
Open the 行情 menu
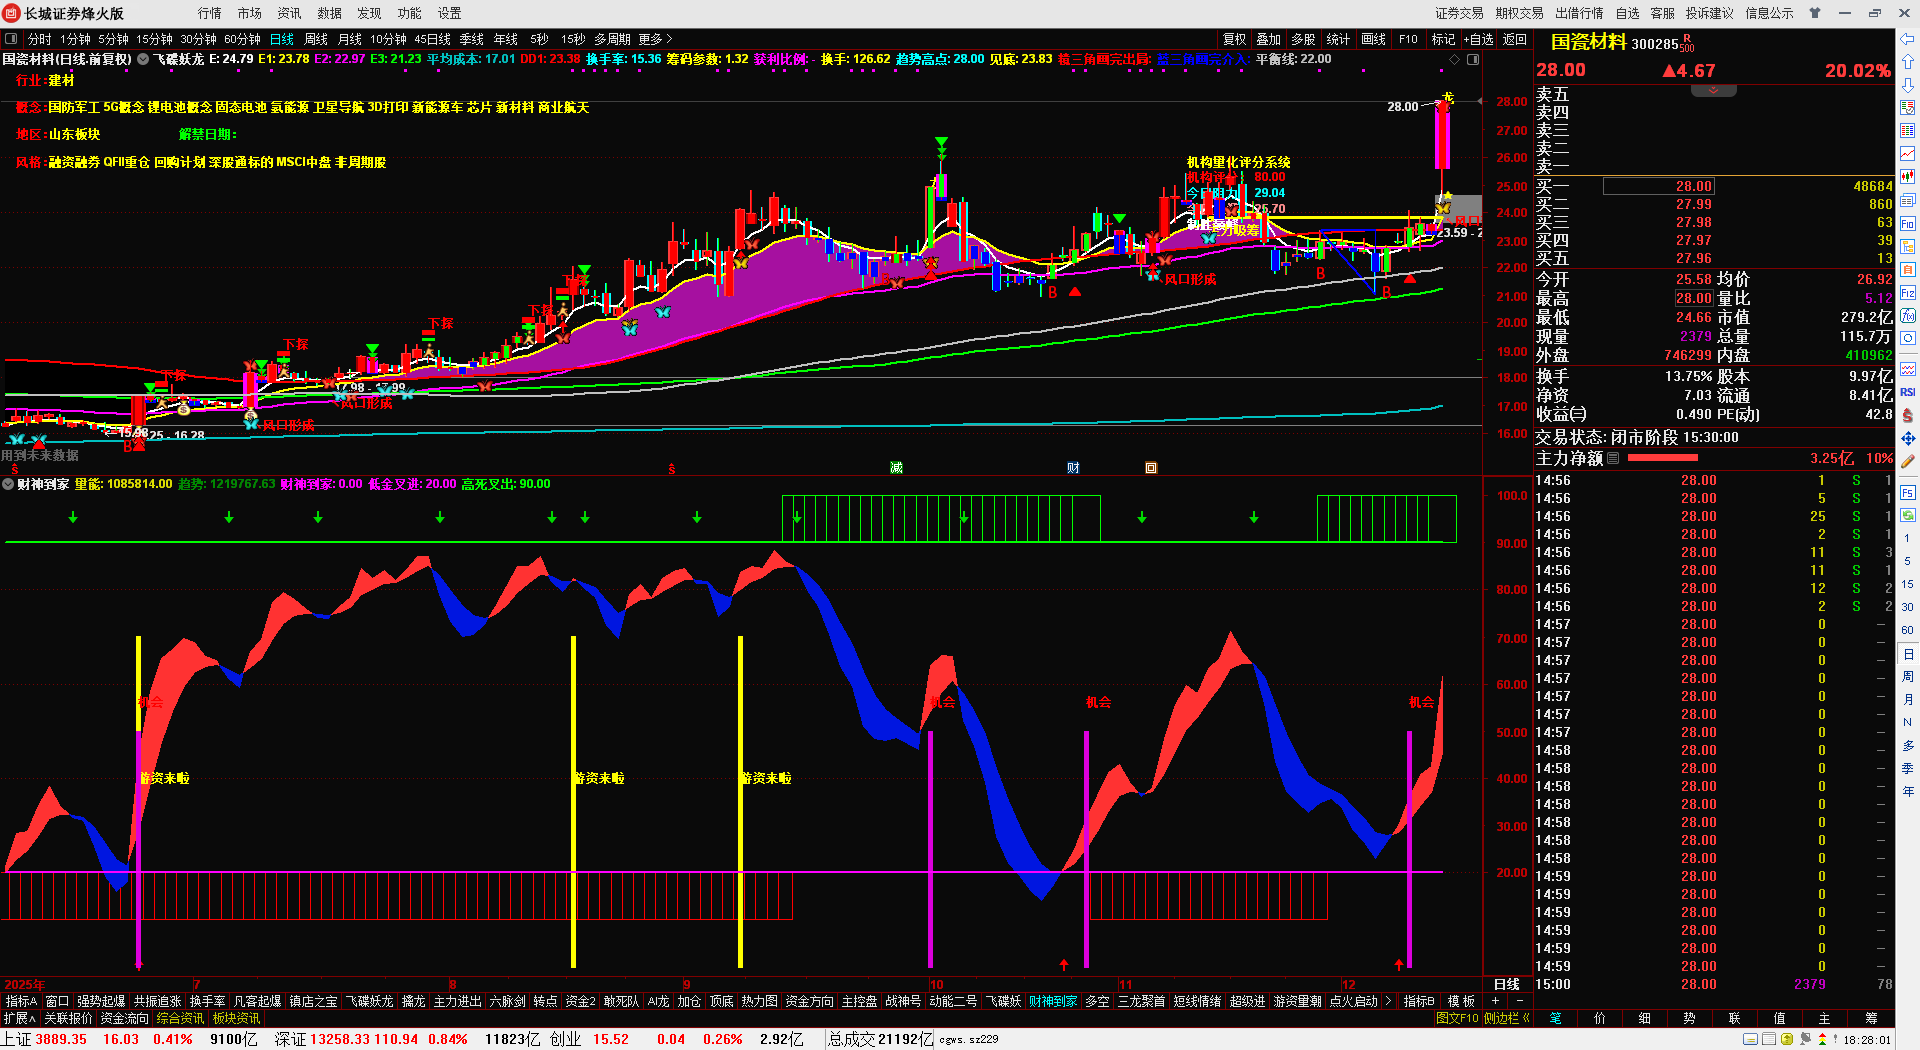tap(209, 13)
